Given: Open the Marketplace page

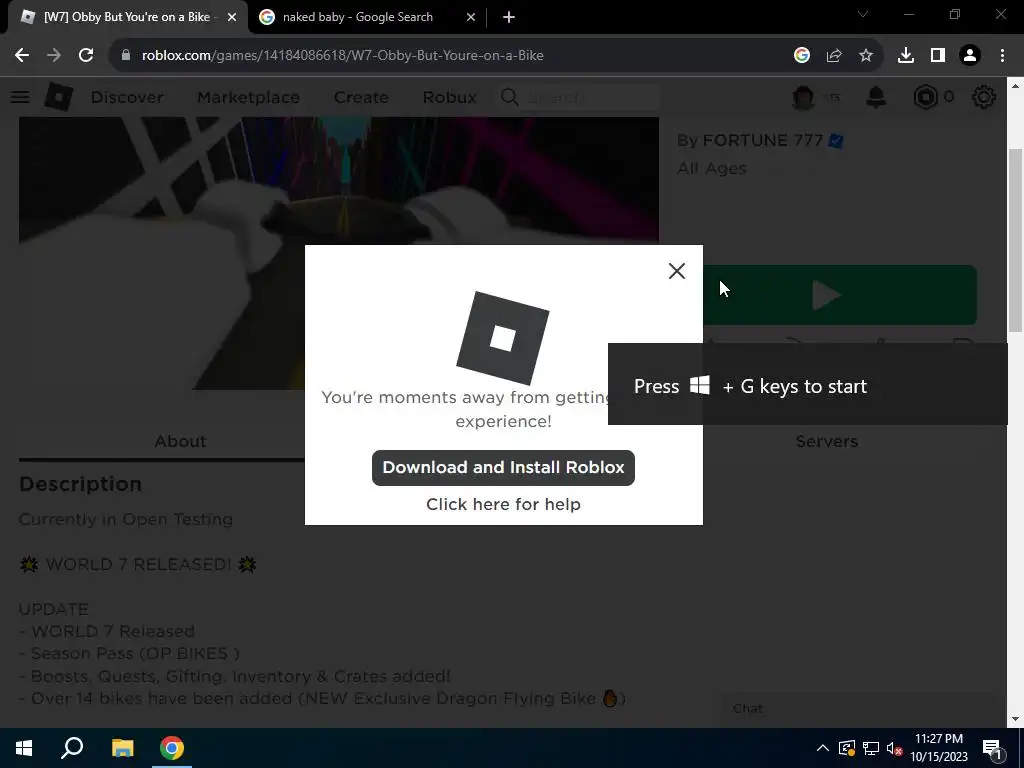Looking at the screenshot, I should [248, 97].
